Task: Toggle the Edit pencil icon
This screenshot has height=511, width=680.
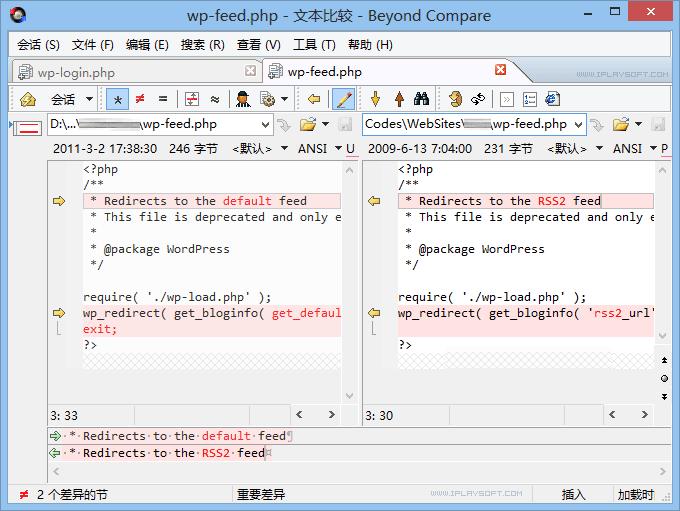Action: (x=343, y=99)
